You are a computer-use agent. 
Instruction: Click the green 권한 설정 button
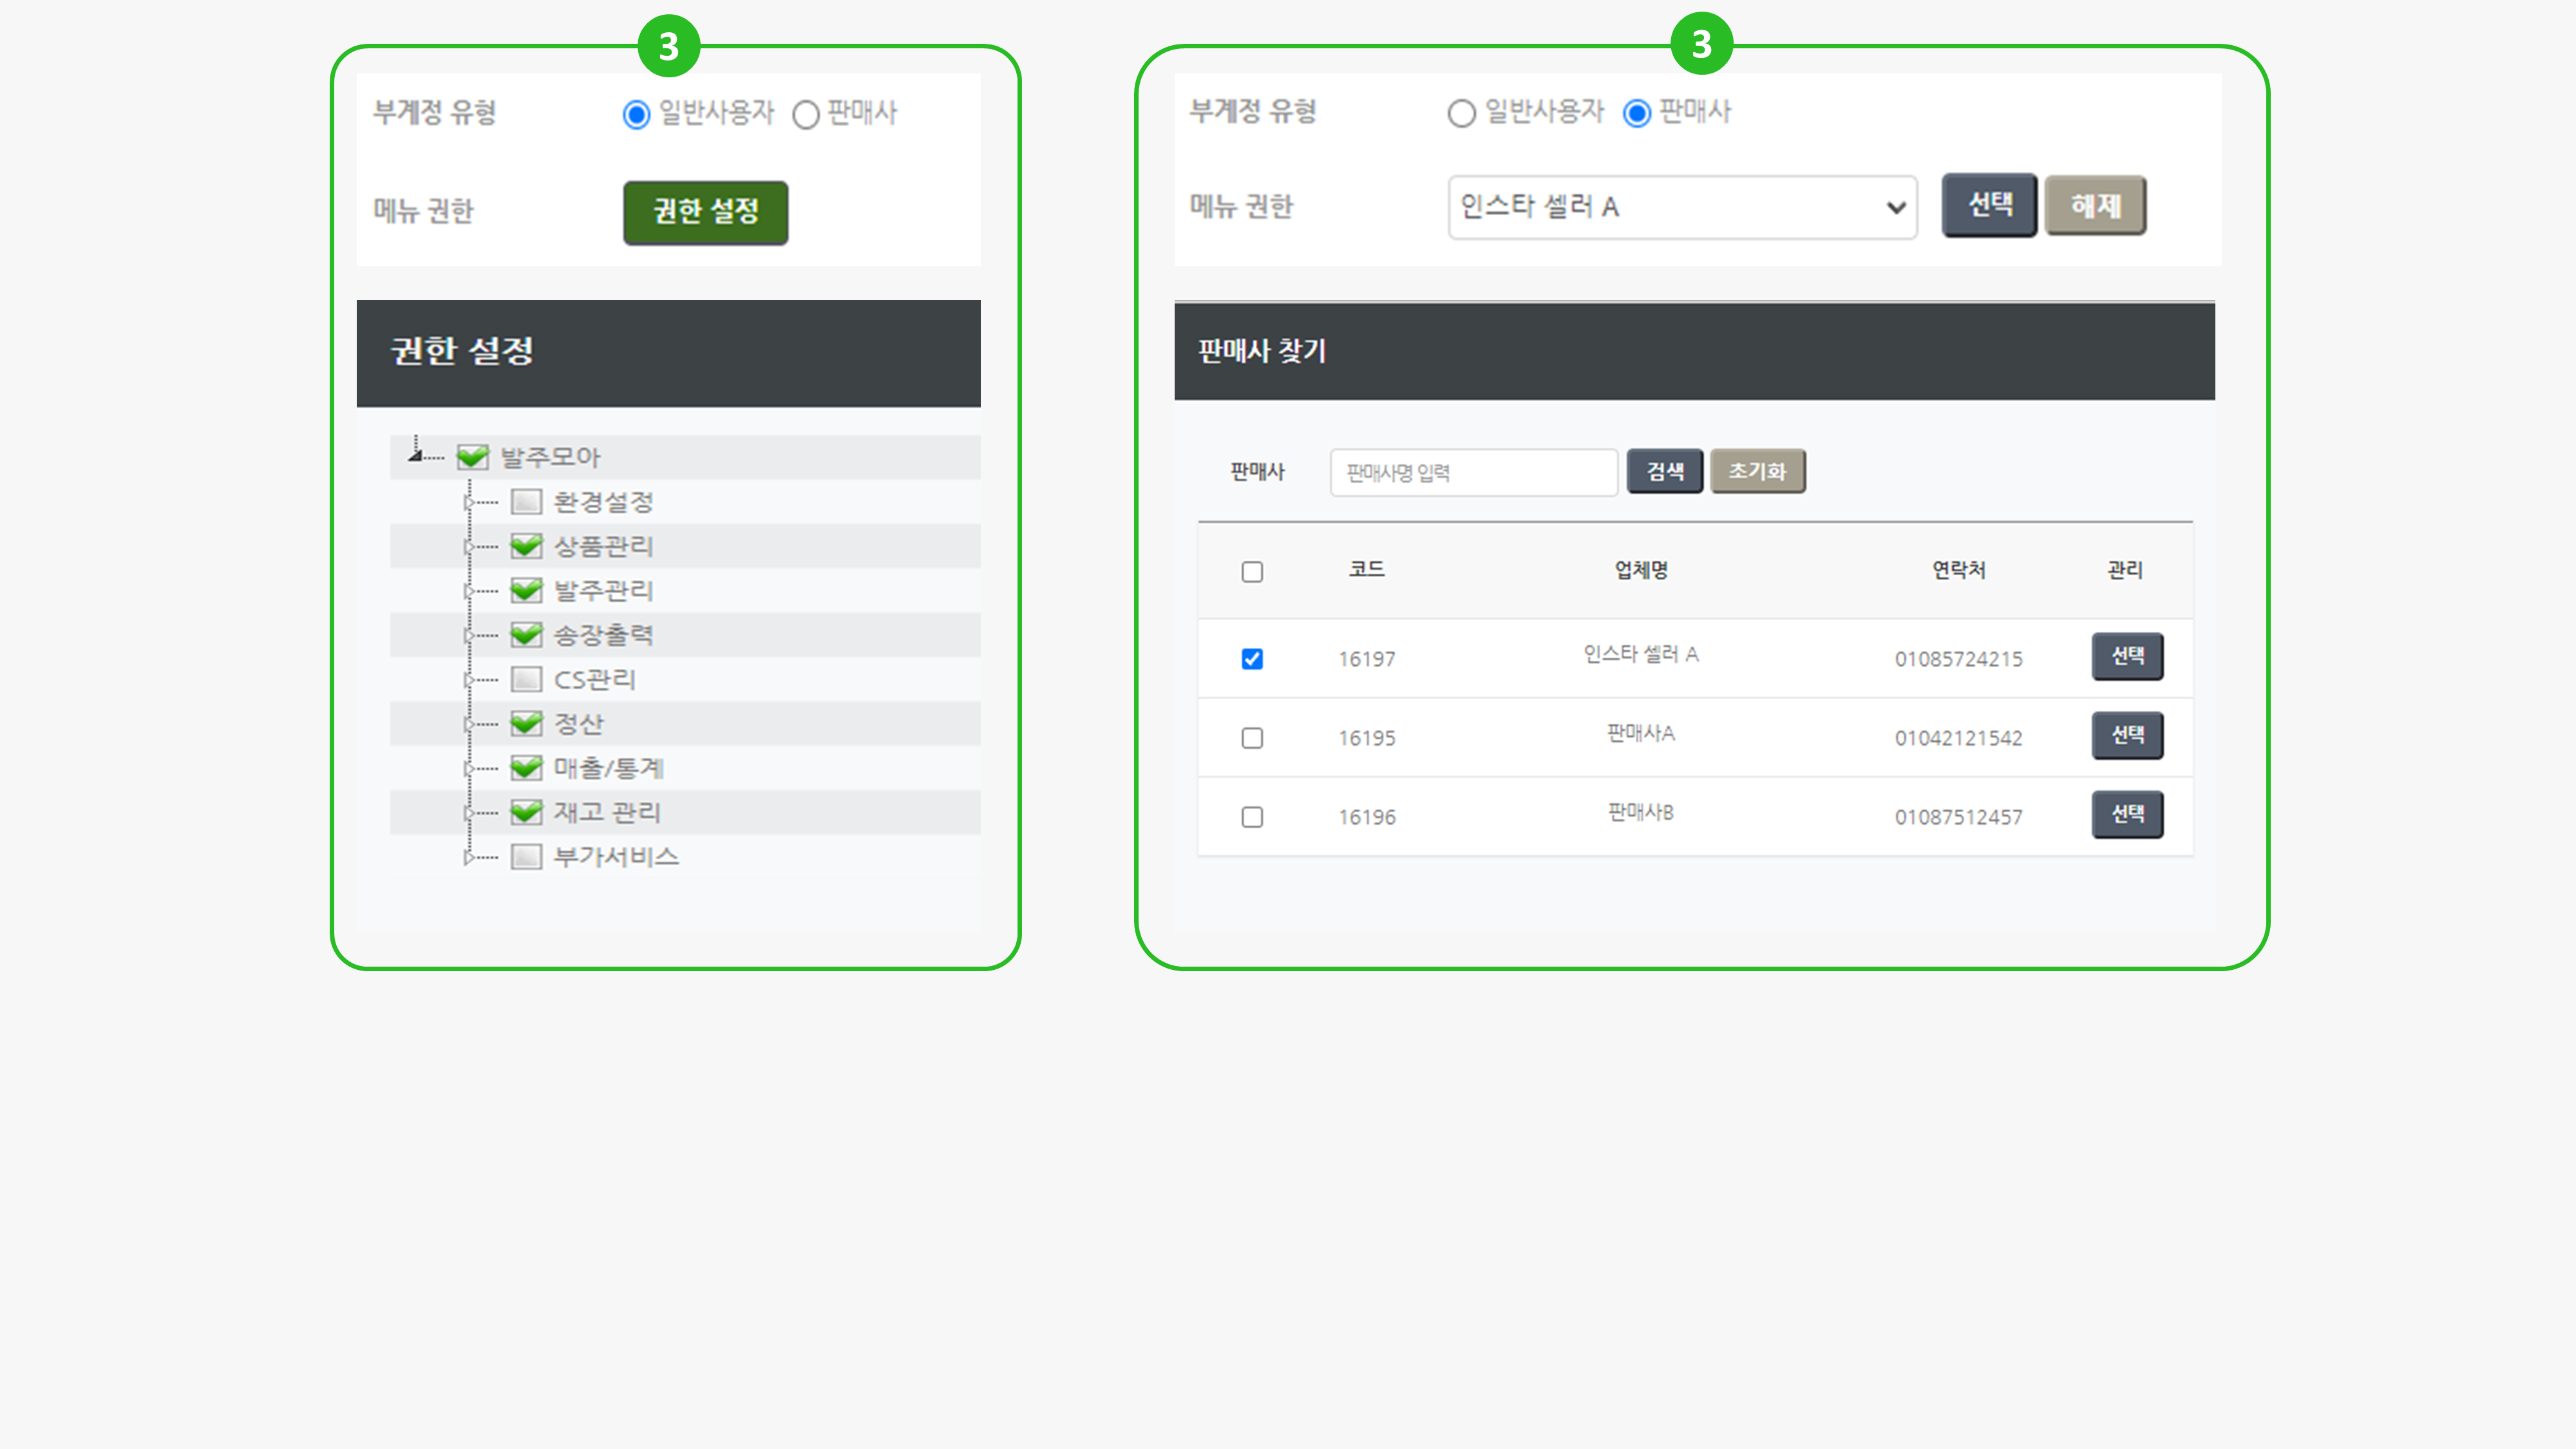click(x=705, y=212)
